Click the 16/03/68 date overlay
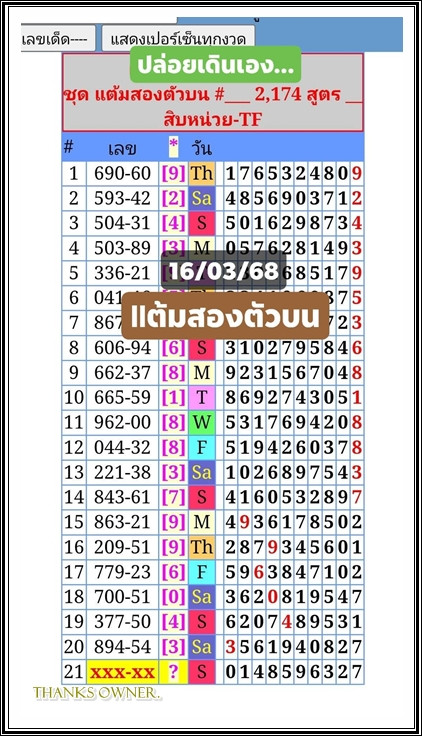 pyautogui.click(x=223, y=270)
